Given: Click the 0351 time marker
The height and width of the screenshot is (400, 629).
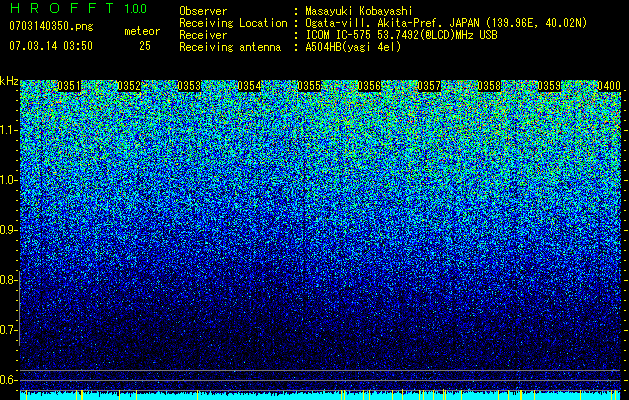Looking at the screenshot, I should pyautogui.click(x=69, y=86).
